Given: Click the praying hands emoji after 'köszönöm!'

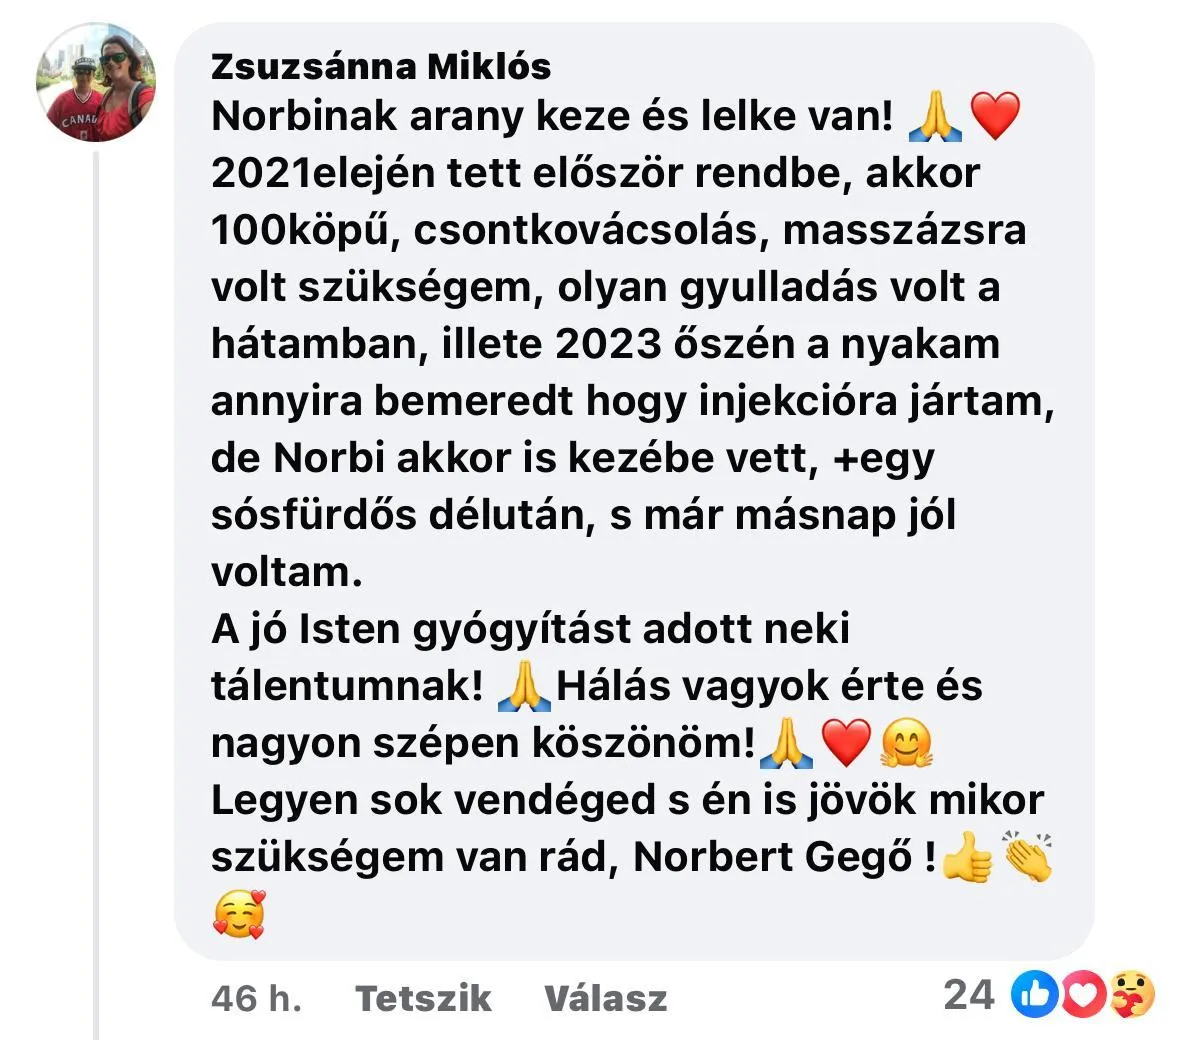Looking at the screenshot, I should click(787, 743).
